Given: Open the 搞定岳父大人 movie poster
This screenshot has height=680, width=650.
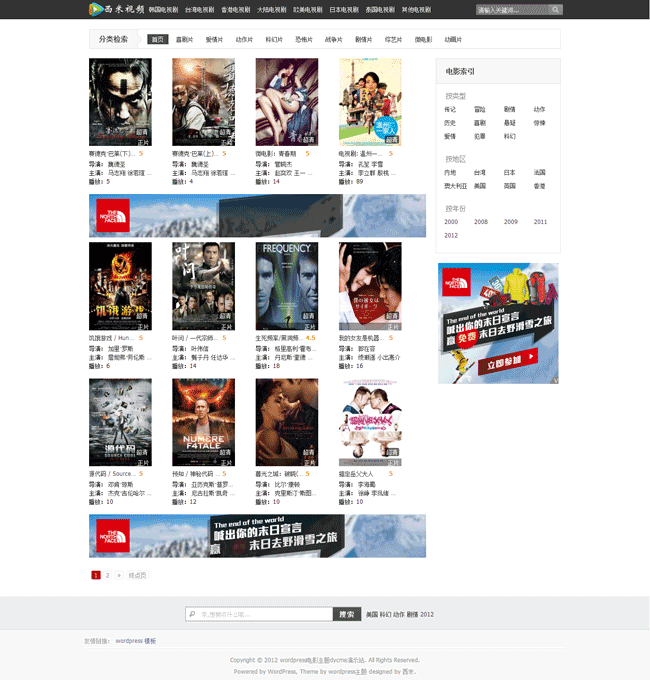Looking at the screenshot, I should pyautogui.click(x=370, y=422).
